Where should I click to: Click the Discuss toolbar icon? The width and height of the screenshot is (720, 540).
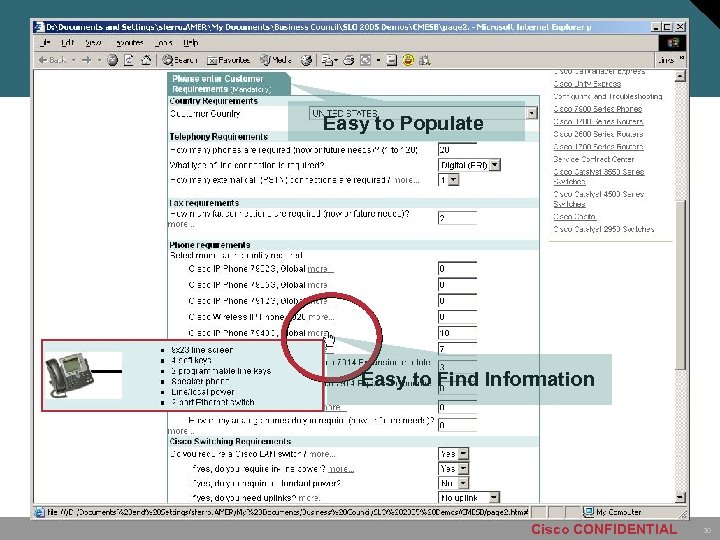tap(392, 60)
